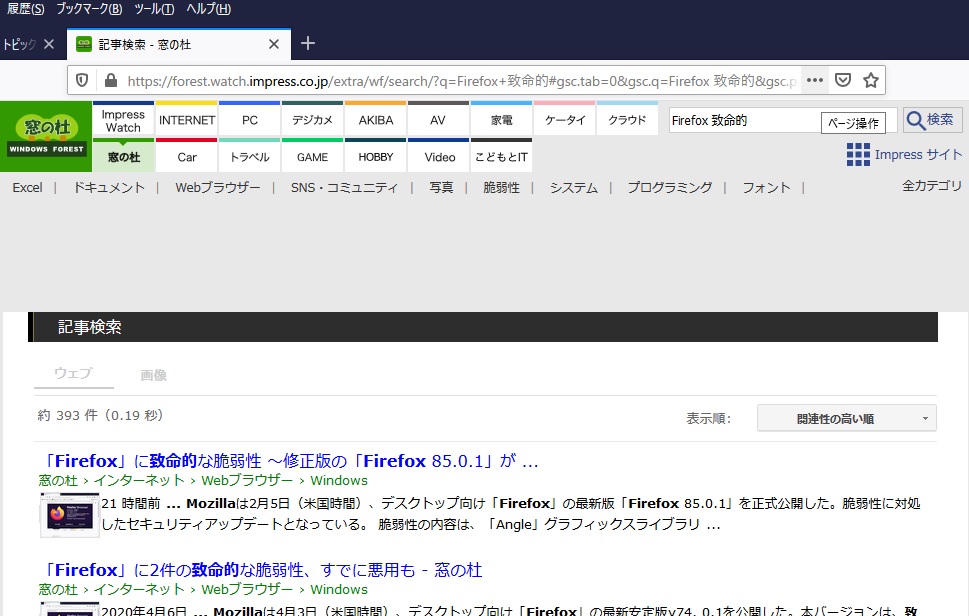Click the 窓の杜 Windows Forest logo
The image size is (969, 616).
click(46, 136)
